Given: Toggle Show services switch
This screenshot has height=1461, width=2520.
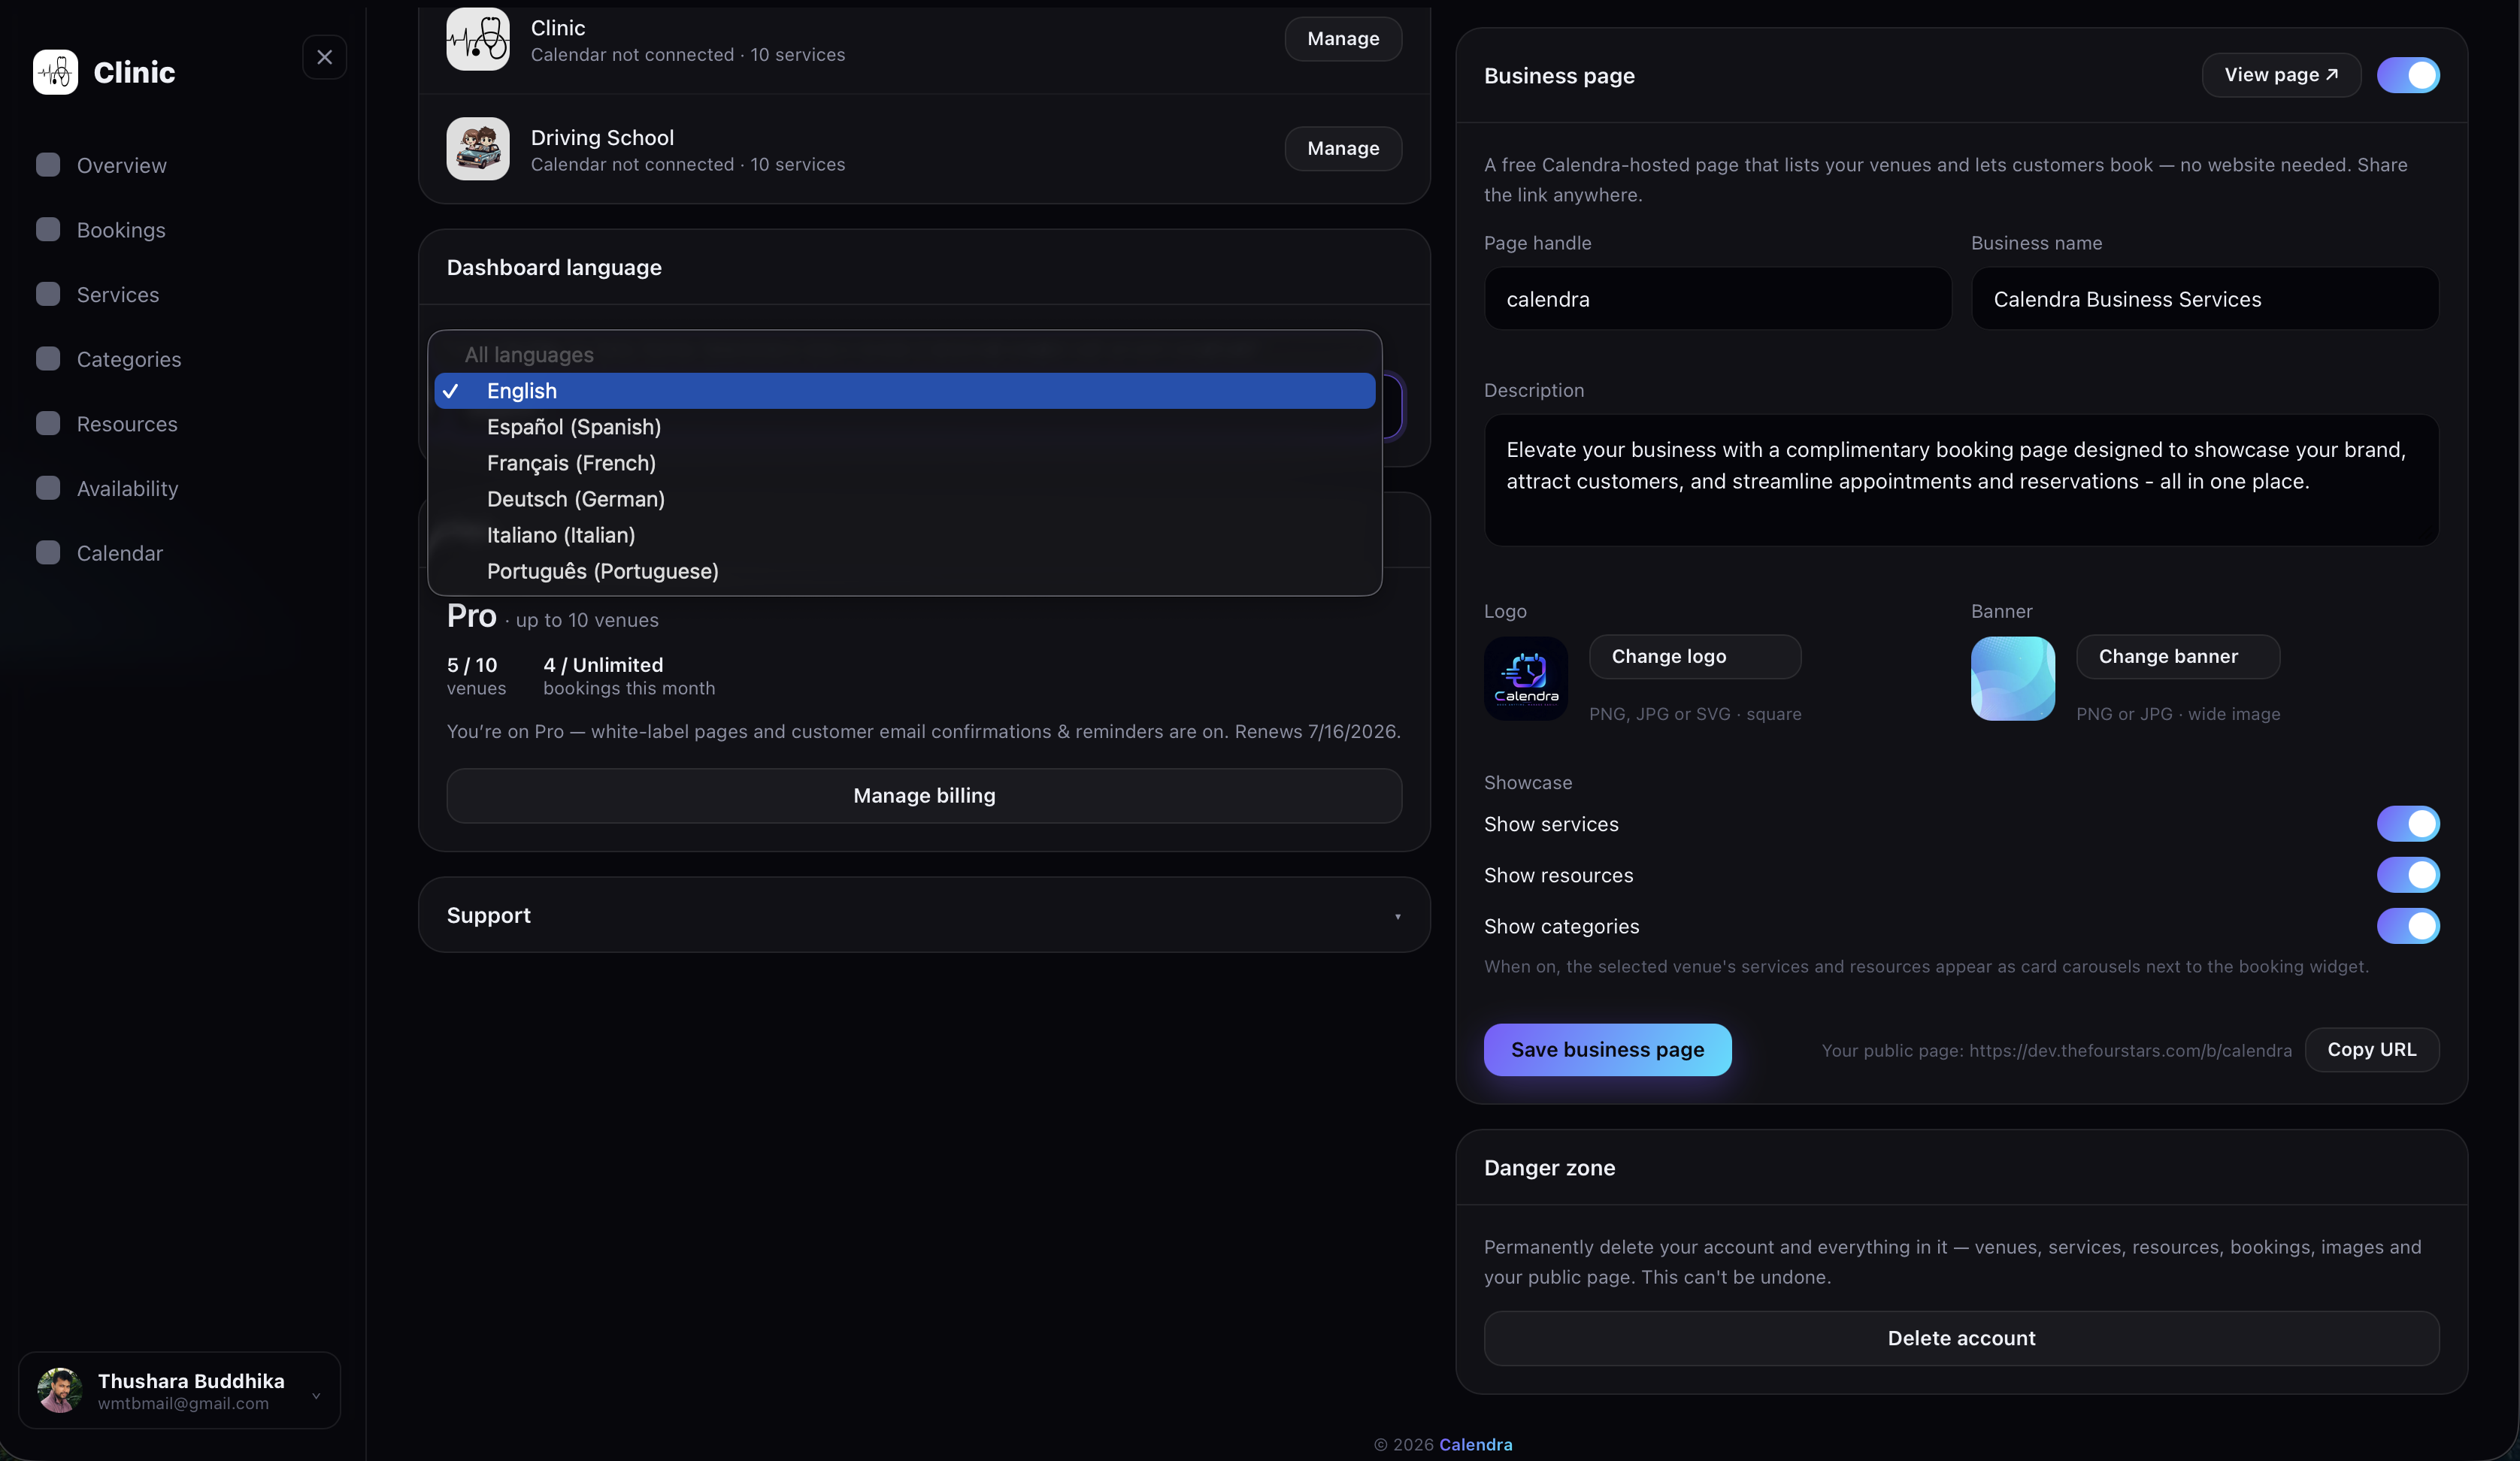Looking at the screenshot, I should coord(2408,824).
